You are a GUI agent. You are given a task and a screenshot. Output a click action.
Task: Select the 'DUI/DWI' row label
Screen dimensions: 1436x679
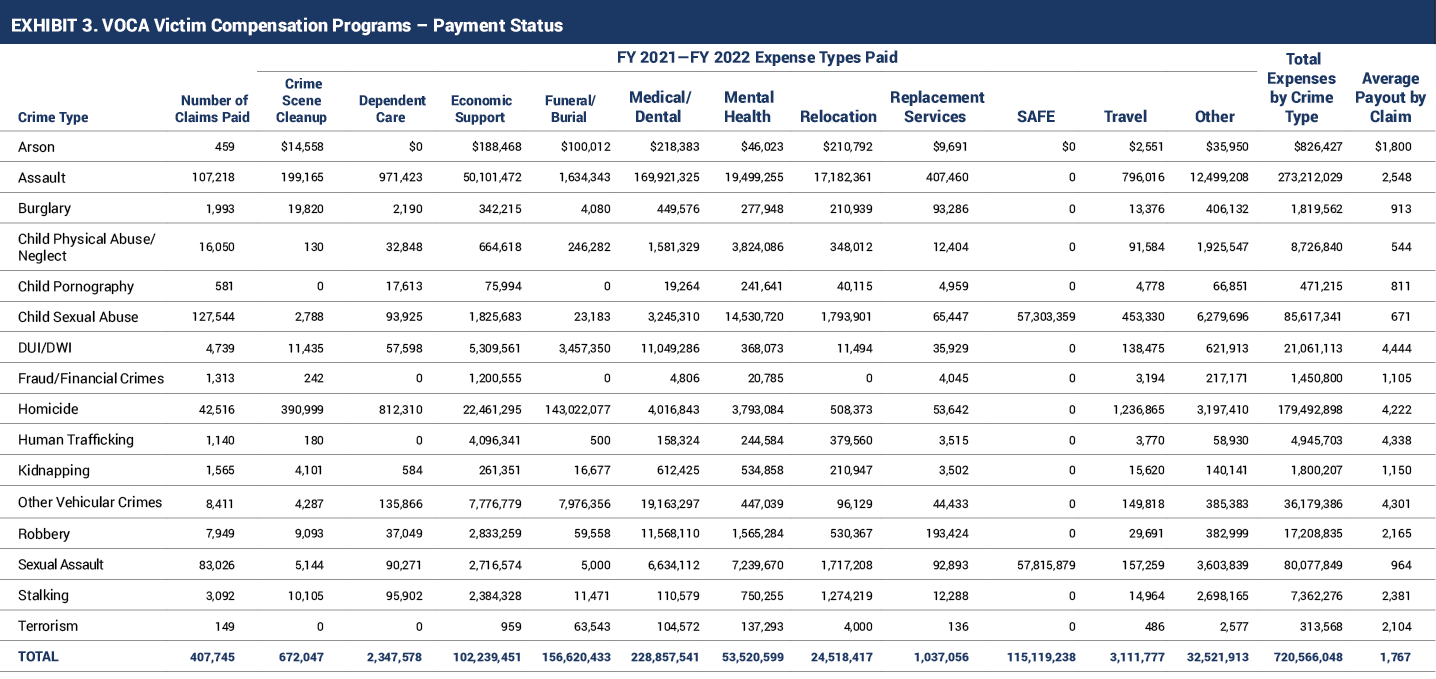point(45,348)
